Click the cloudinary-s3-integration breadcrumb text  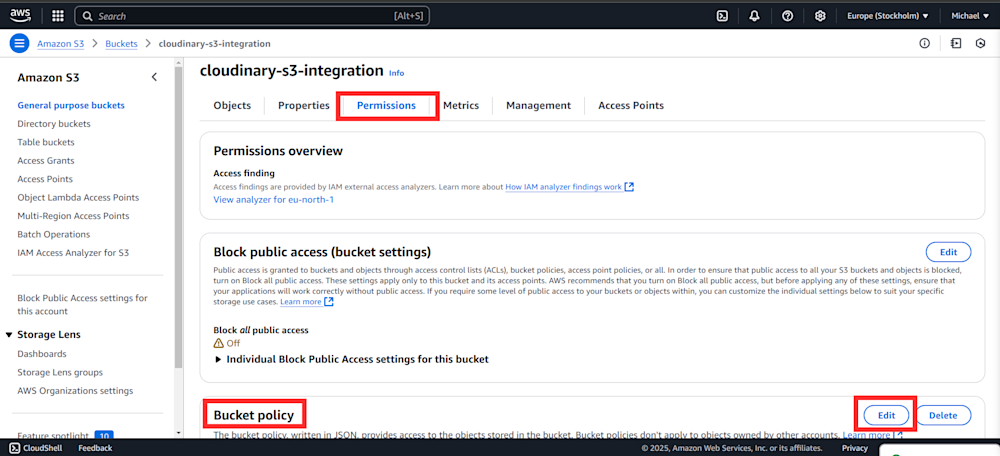pyautogui.click(x=214, y=43)
